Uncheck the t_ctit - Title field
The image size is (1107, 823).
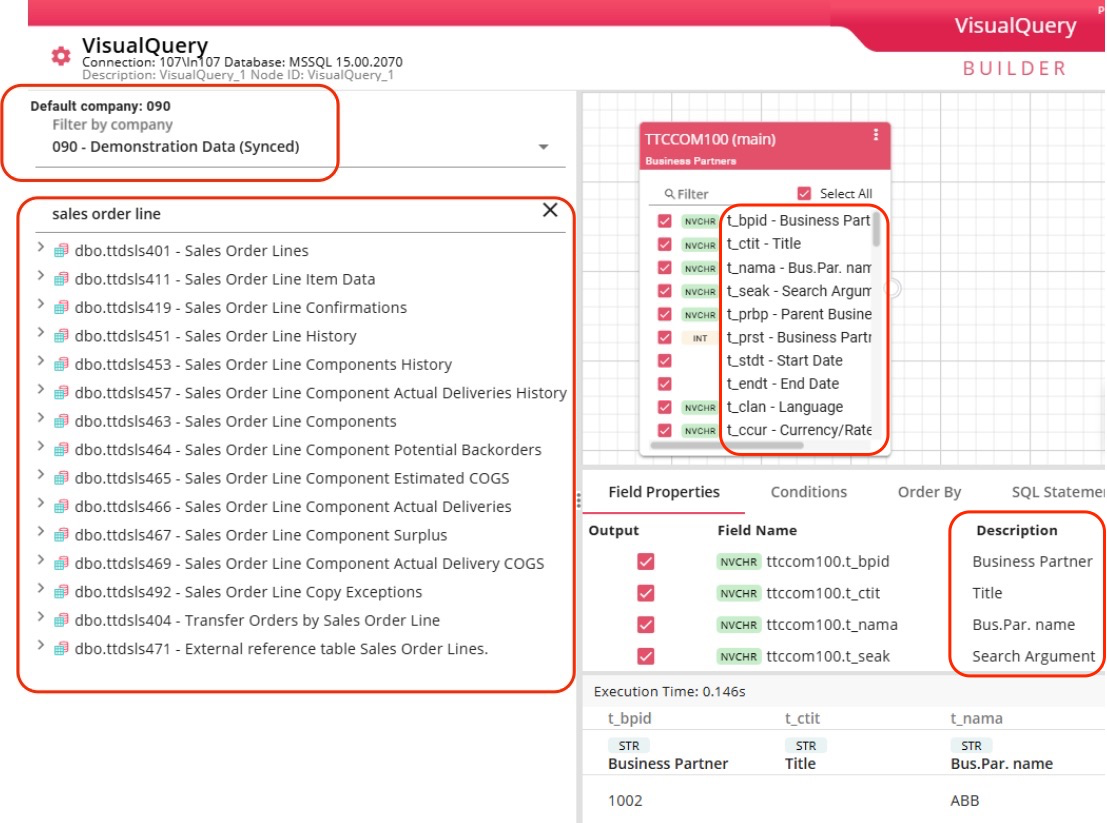click(x=664, y=244)
